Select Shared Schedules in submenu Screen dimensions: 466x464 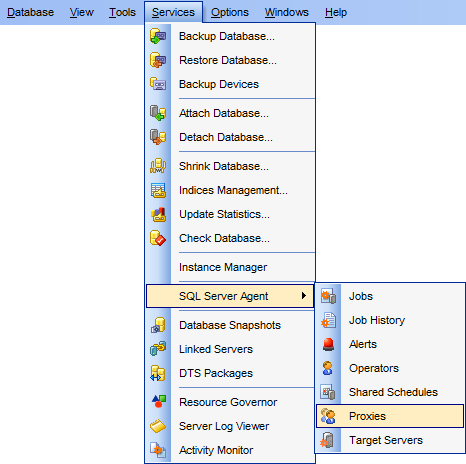[390, 392]
